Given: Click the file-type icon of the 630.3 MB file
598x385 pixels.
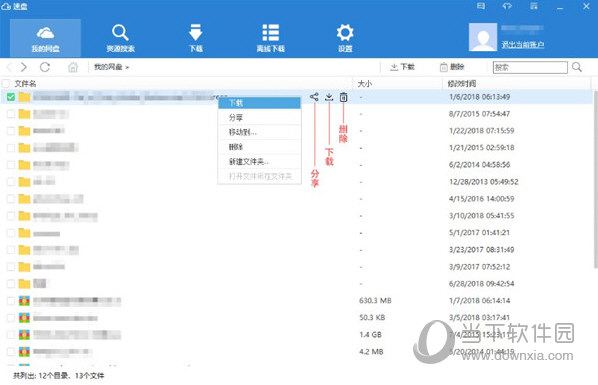Looking at the screenshot, I should tap(24, 301).
